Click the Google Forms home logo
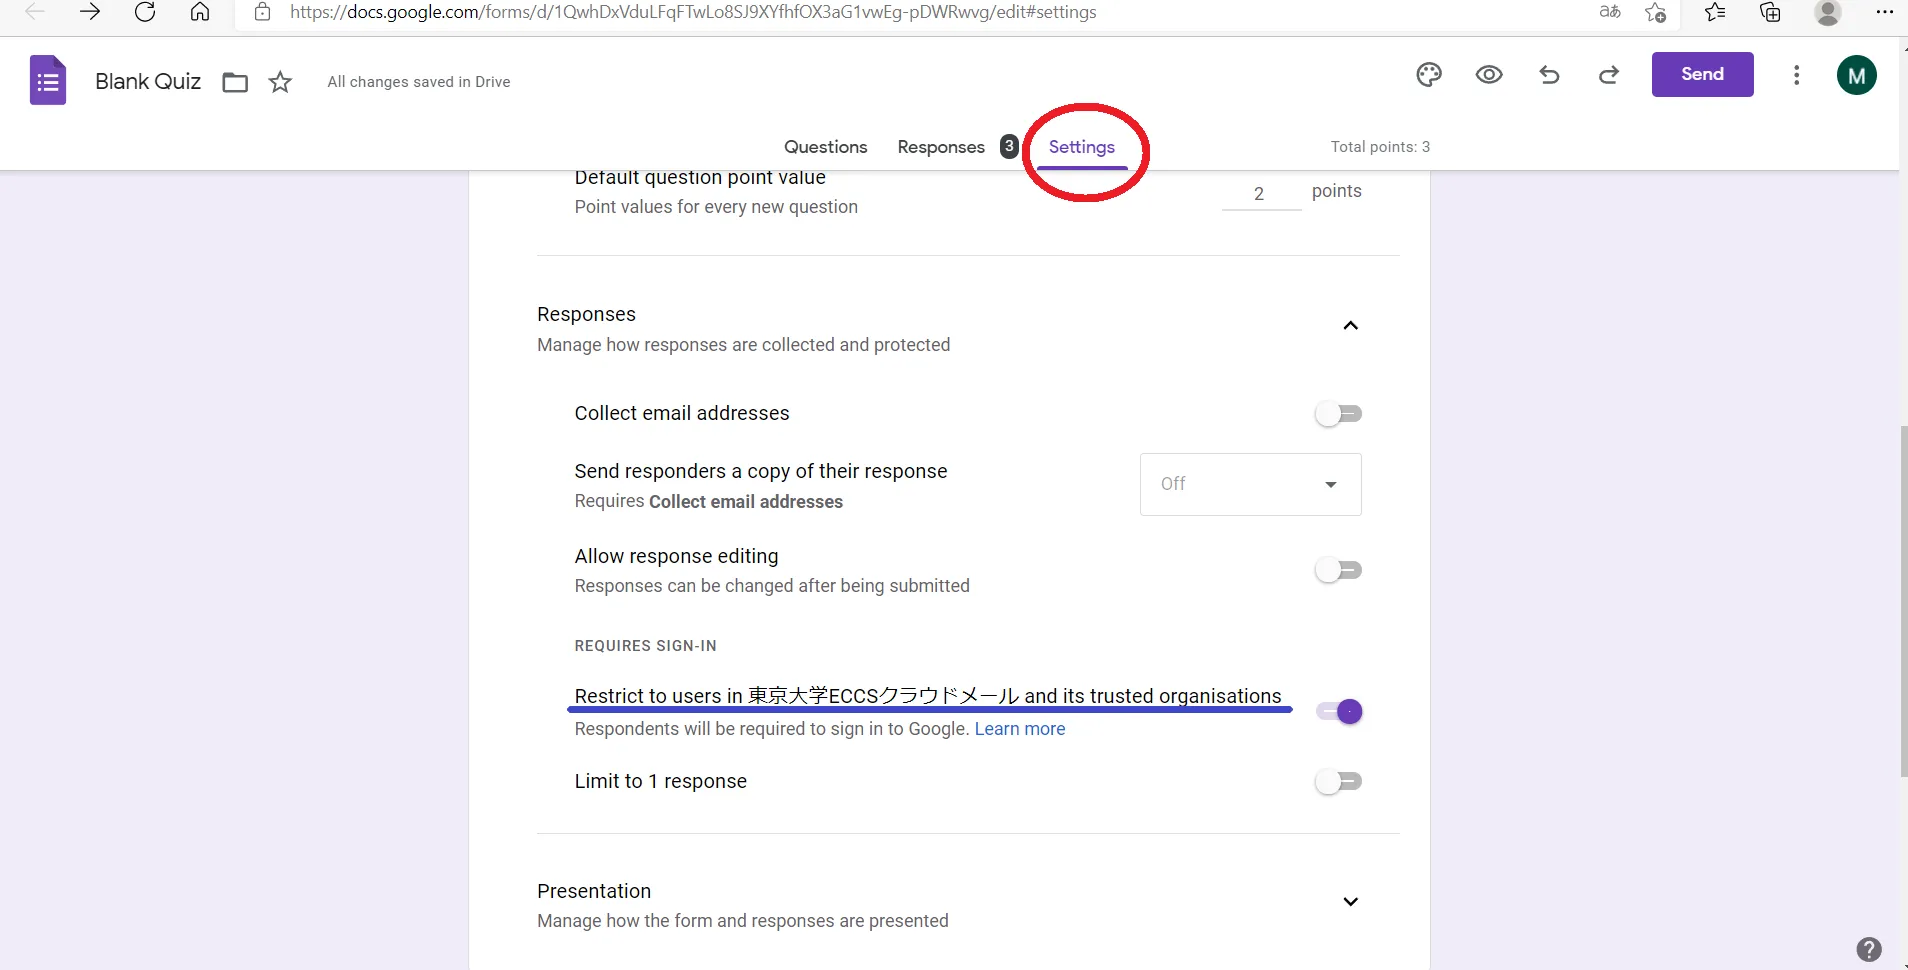Image resolution: width=1908 pixels, height=970 pixels. point(48,81)
